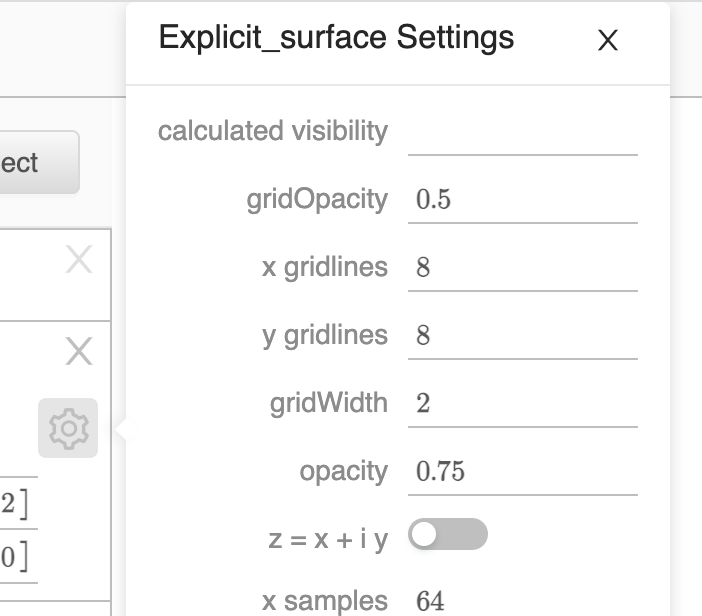Viewport: 702px width, 616px height.
Task: Click the upper X delete icon in left panel
Action: (x=78, y=261)
